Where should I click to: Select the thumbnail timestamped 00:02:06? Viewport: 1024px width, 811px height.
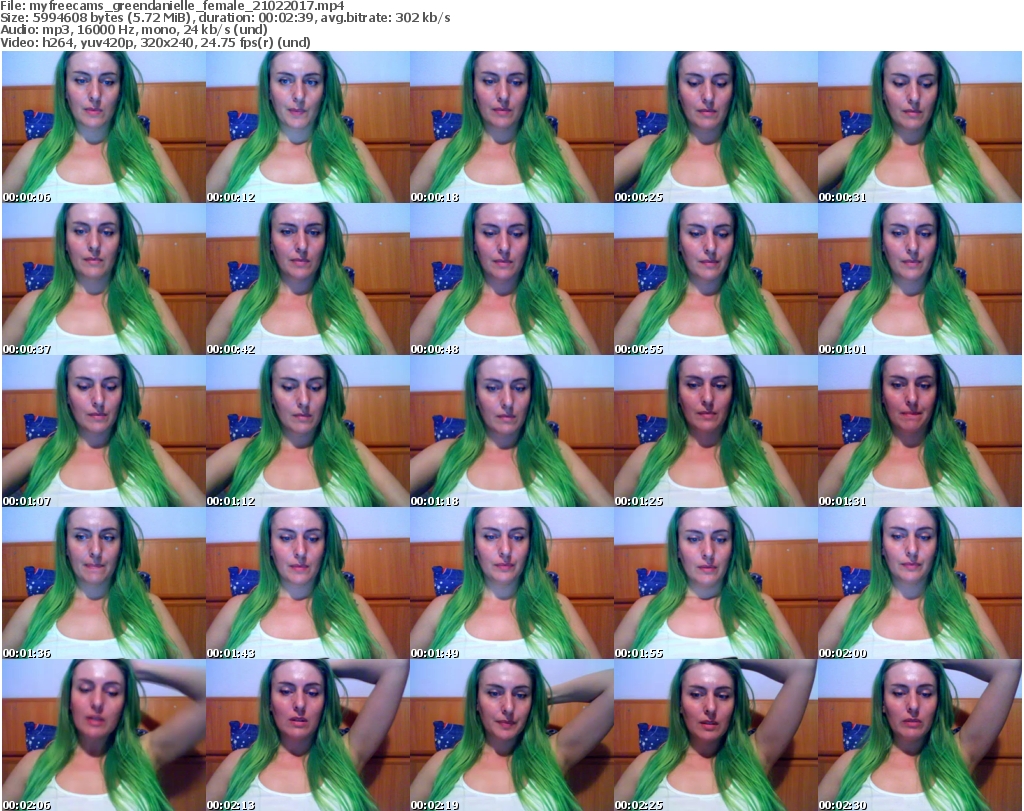104,735
